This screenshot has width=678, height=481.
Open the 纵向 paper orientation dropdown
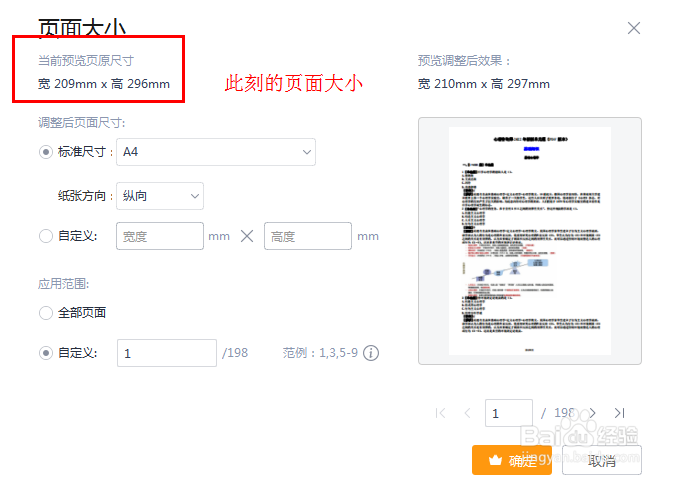pyautogui.click(x=160, y=196)
